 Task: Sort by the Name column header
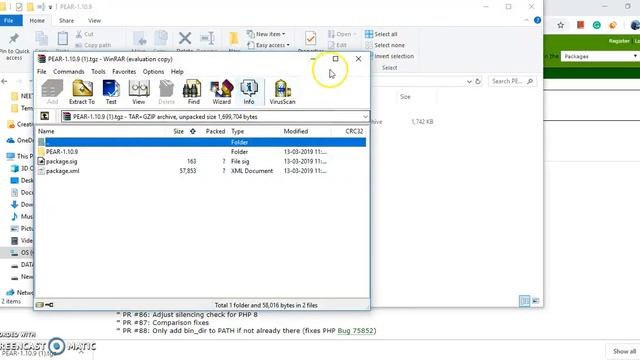pyautogui.click(x=46, y=131)
